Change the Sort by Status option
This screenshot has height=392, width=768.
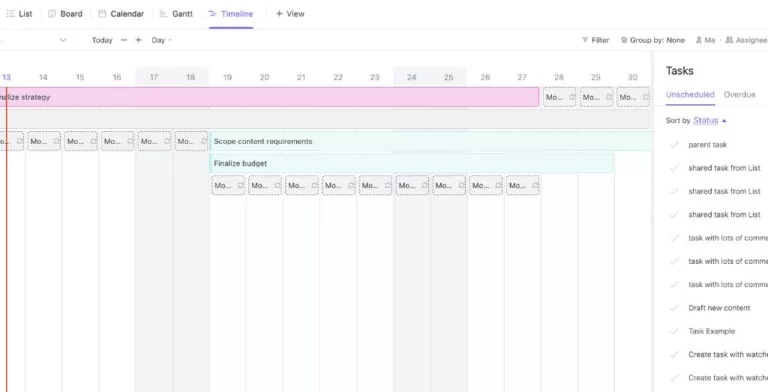click(705, 121)
